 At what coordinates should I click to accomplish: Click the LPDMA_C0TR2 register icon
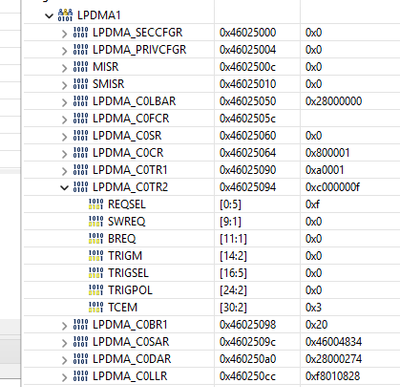coord(80,187)
